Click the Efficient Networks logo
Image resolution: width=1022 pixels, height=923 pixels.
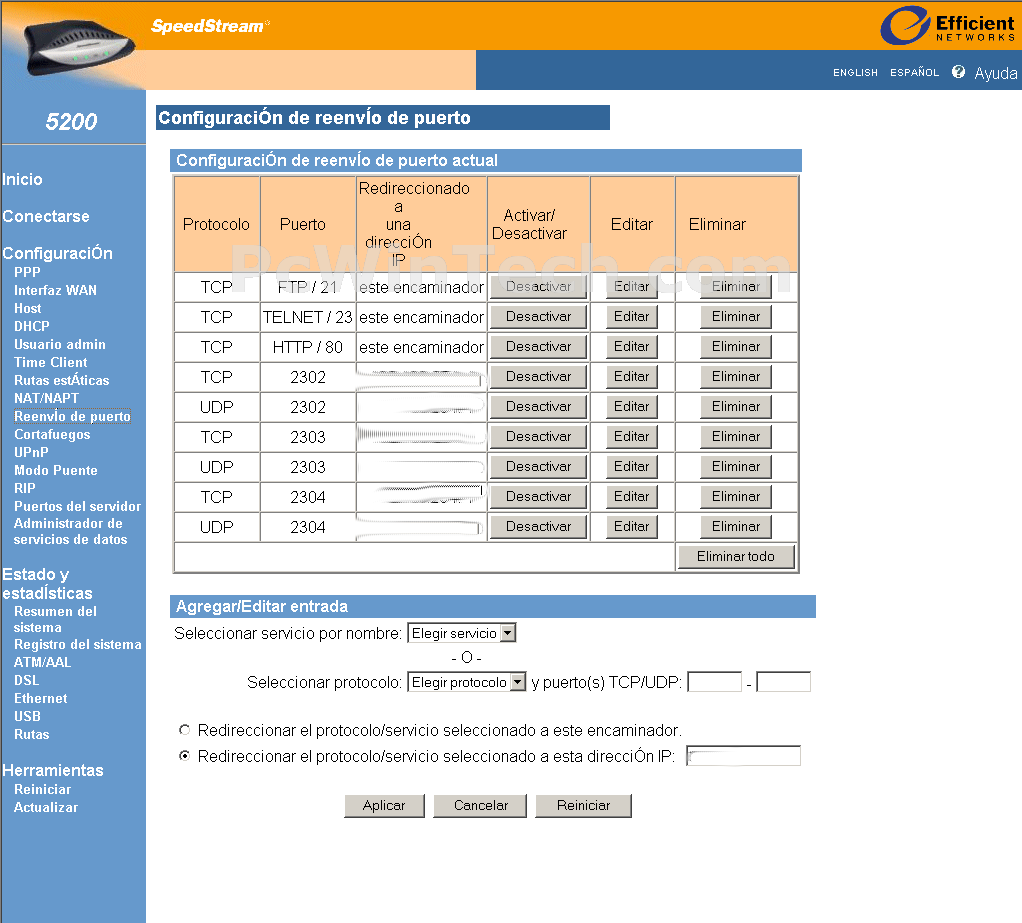coord(947,25)
